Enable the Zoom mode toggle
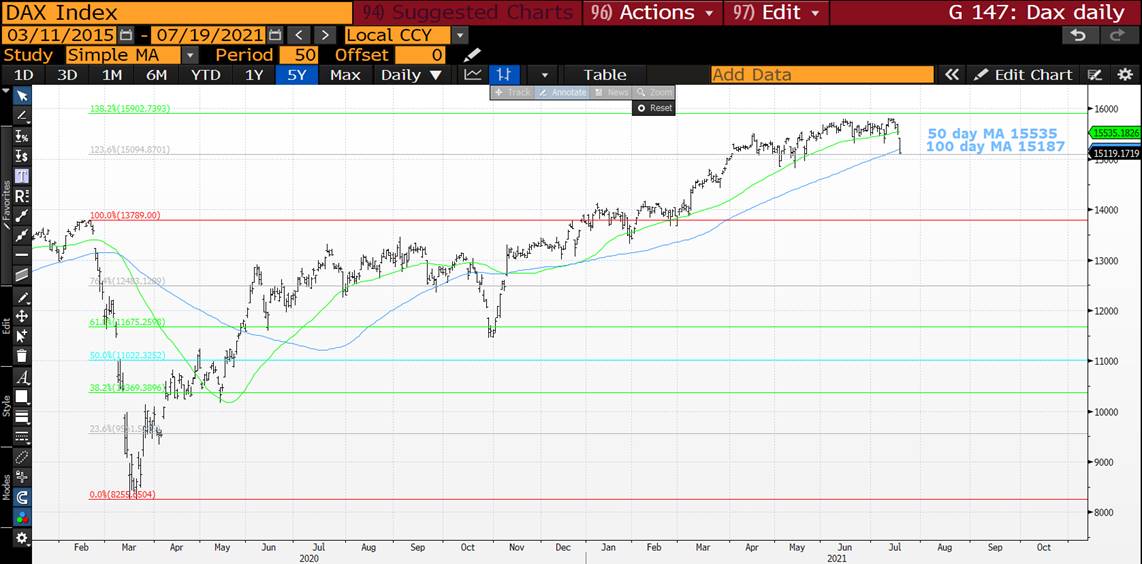Viewport: 1142px width, 564px height. [654, 93]
